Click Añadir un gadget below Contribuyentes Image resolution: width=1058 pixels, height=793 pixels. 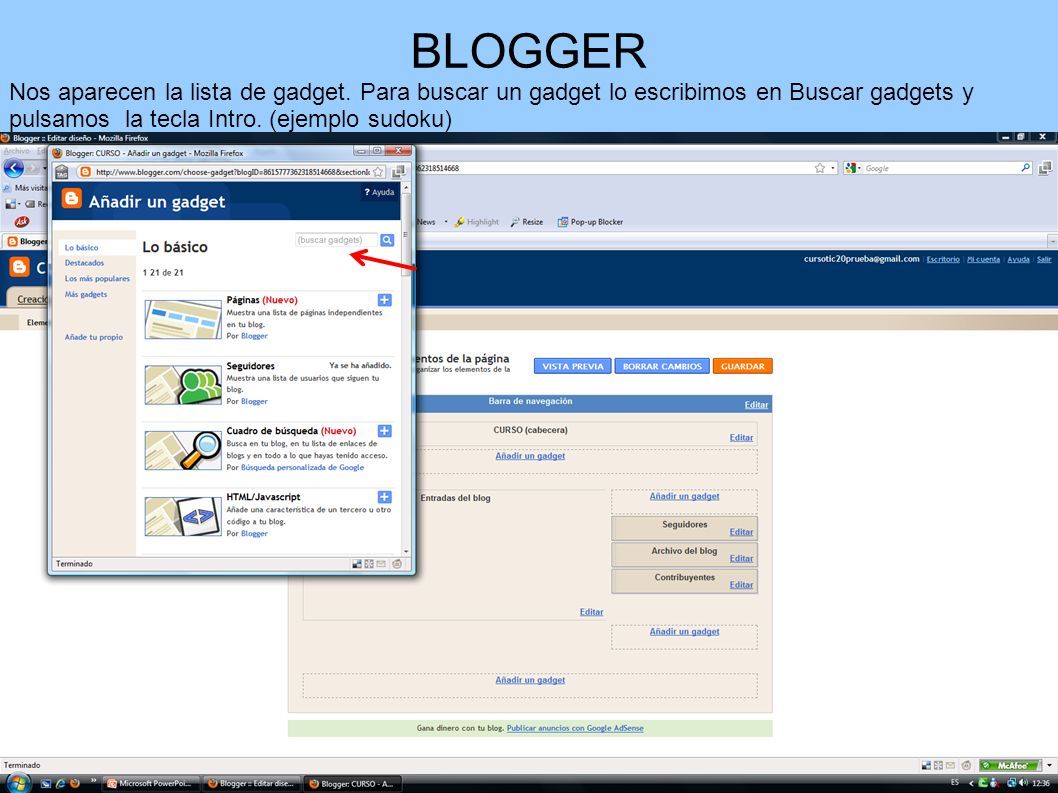(x=684, y=632)
